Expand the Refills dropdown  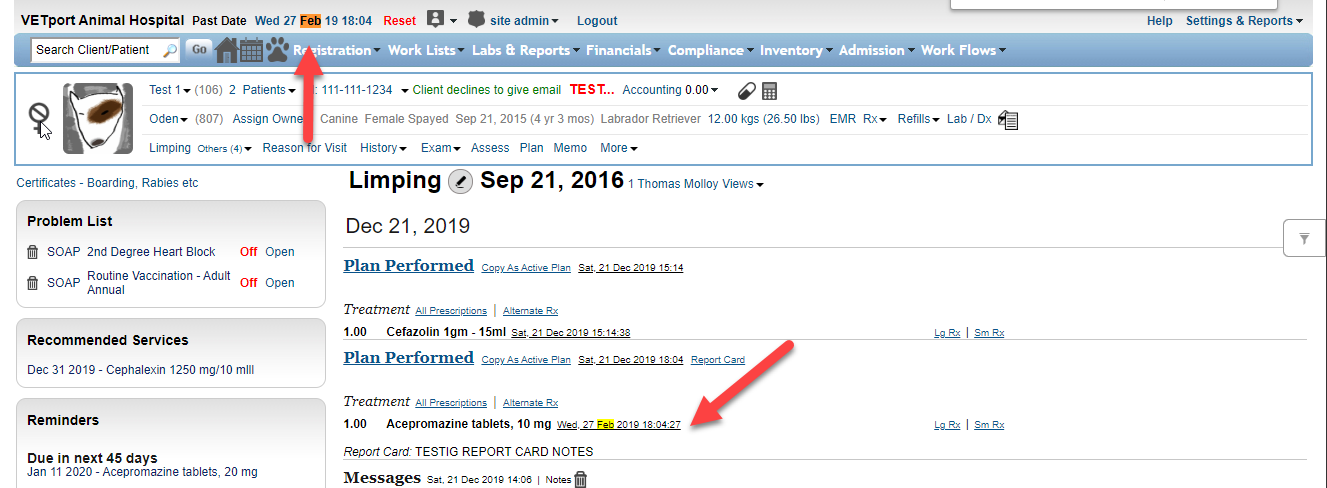point(919,119)
